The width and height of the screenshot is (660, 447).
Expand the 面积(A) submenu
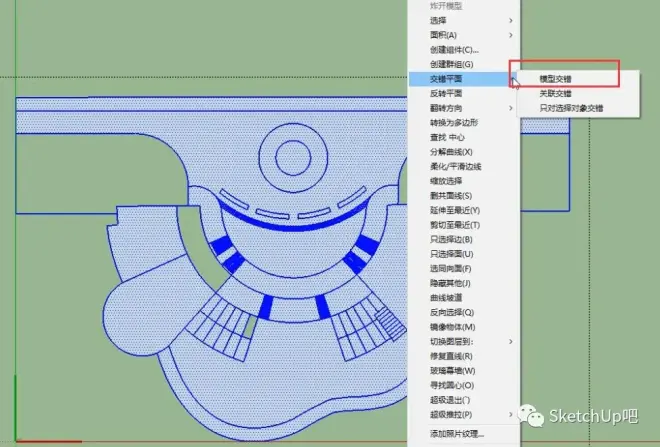(464, 35)
